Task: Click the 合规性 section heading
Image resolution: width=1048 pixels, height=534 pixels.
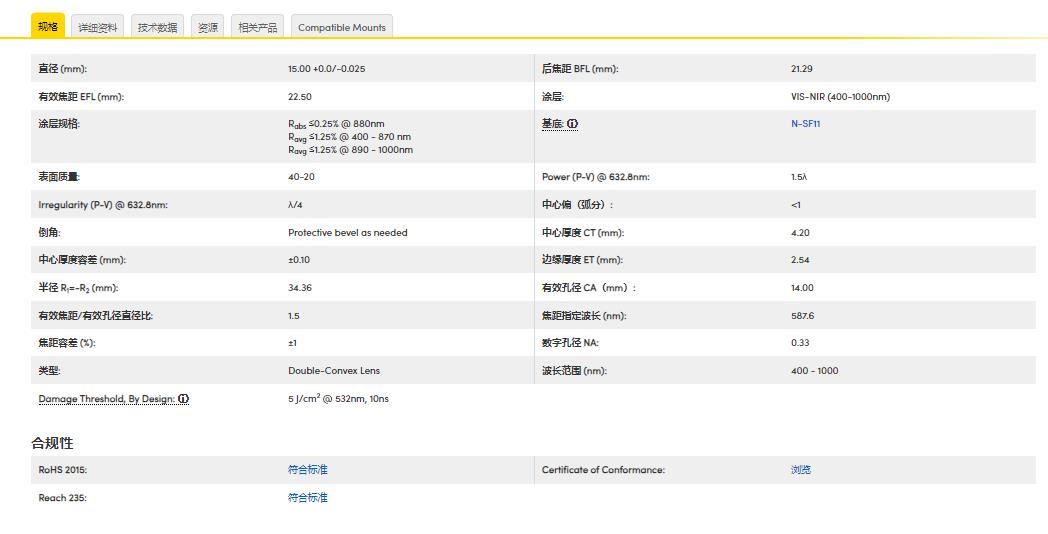Action: 52,443
